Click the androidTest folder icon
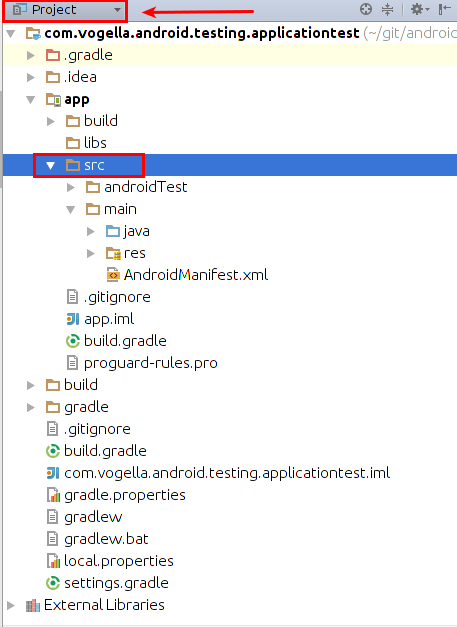This screenshot has height=627, width=457. [93, 187]
